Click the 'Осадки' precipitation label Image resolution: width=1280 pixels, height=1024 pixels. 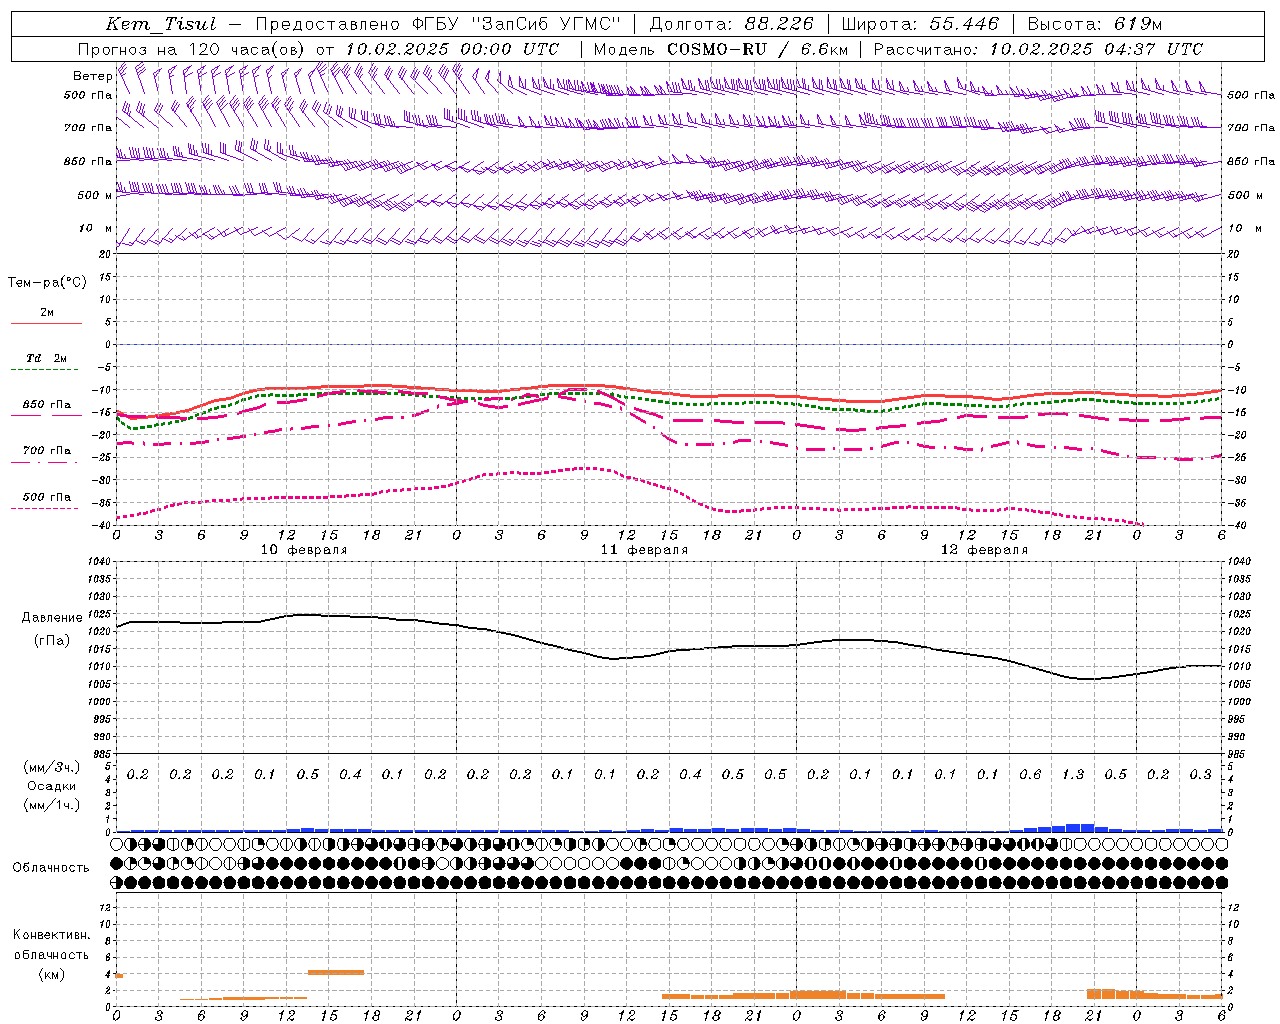[x=52, y=786]
